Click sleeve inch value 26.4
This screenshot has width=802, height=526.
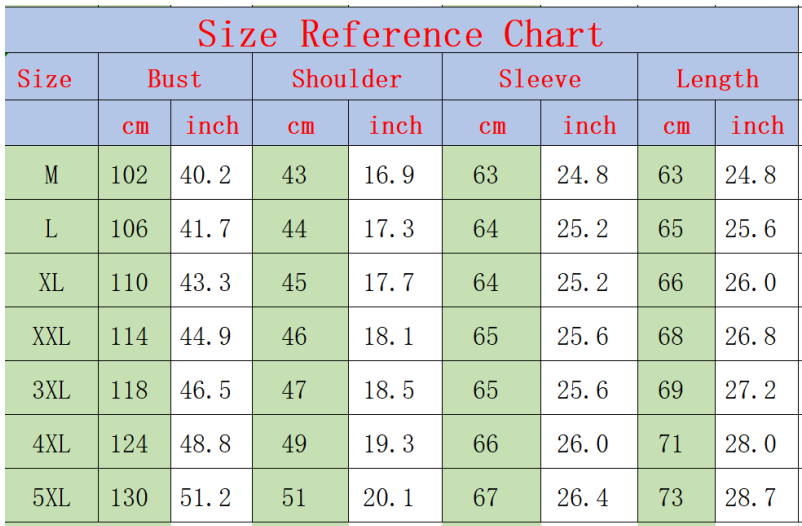coord(583,497)
